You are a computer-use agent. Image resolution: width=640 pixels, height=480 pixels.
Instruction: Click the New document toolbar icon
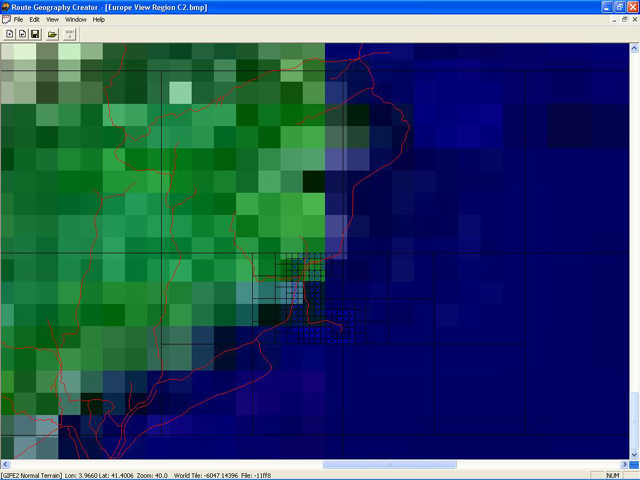coord(9,34)
